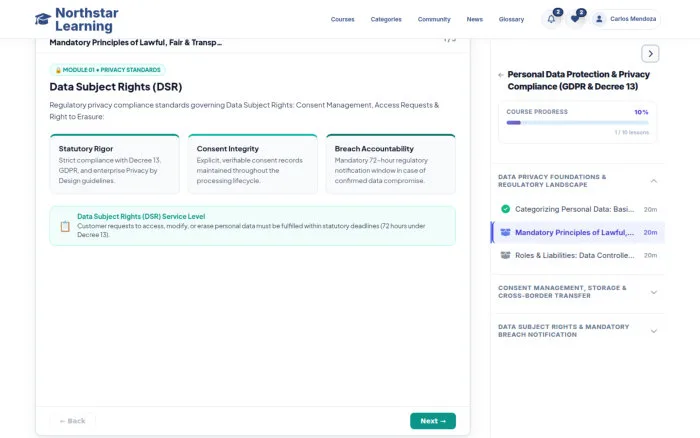Click the lesson icon beside Mandatory Principles of Lawful

505,232
